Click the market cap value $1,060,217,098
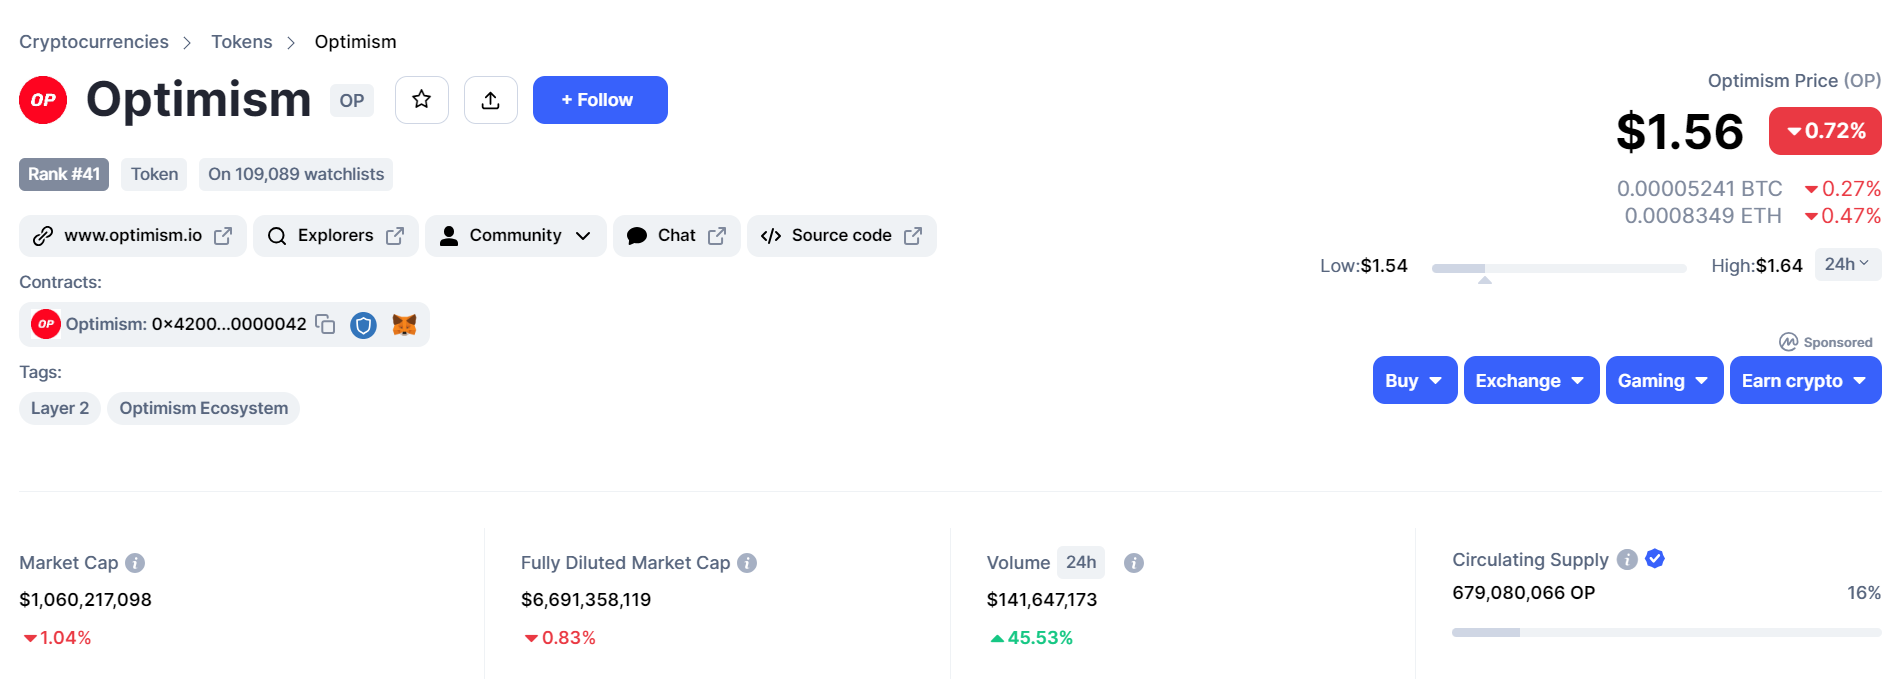Viewport: 1900px width, 679px height. pyautogui.click(x=86, y=600)
